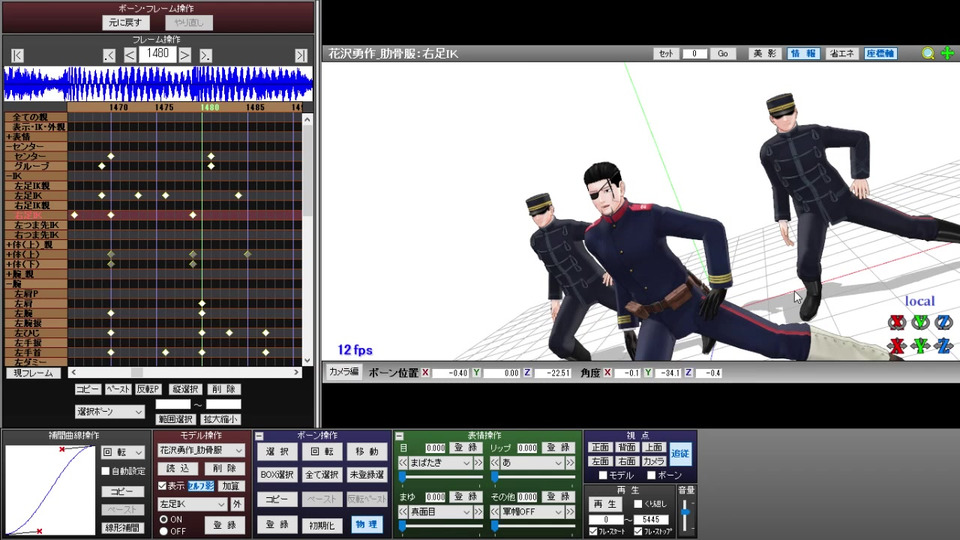Previous eye morph (<< beside まばたき)
This screenshot has width=960, height=540.
pyautogui.click(x=403, y=463)
